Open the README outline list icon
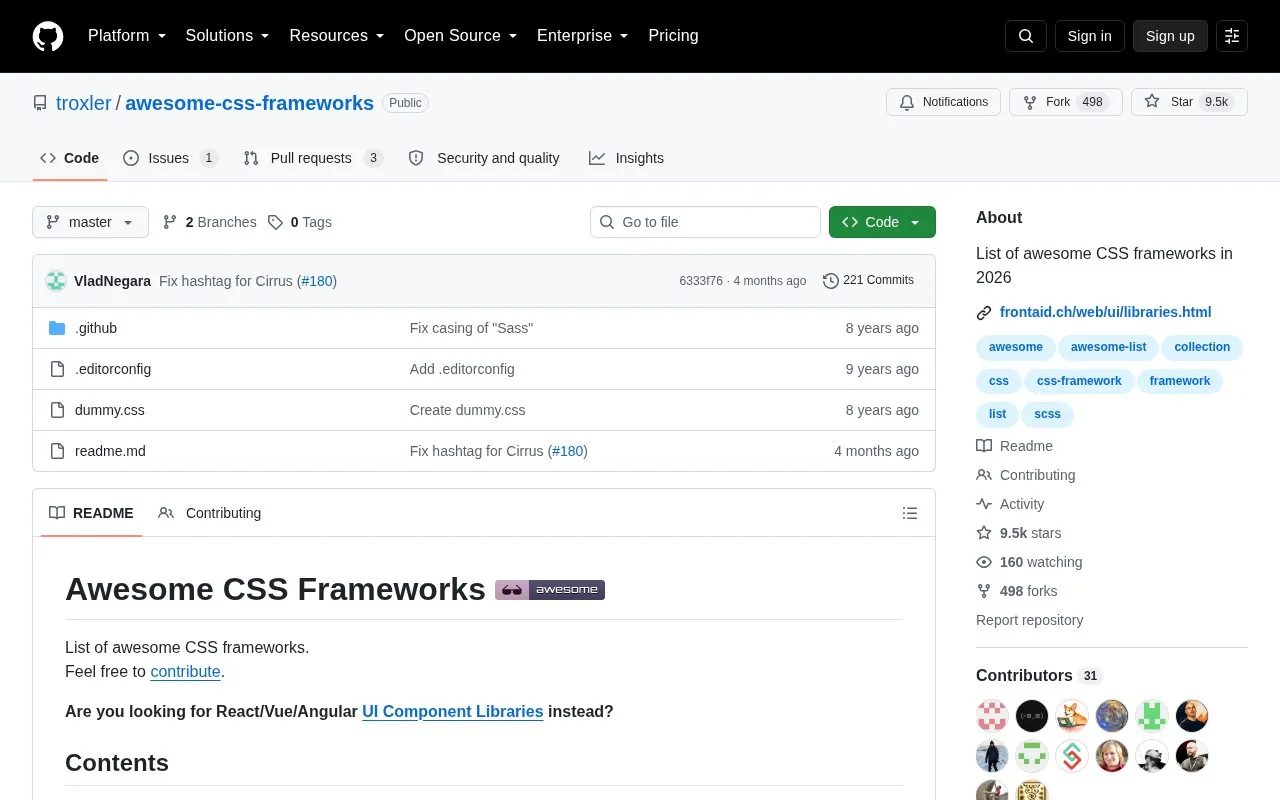This screenshot has width=1280, height=800. point(910,513)
